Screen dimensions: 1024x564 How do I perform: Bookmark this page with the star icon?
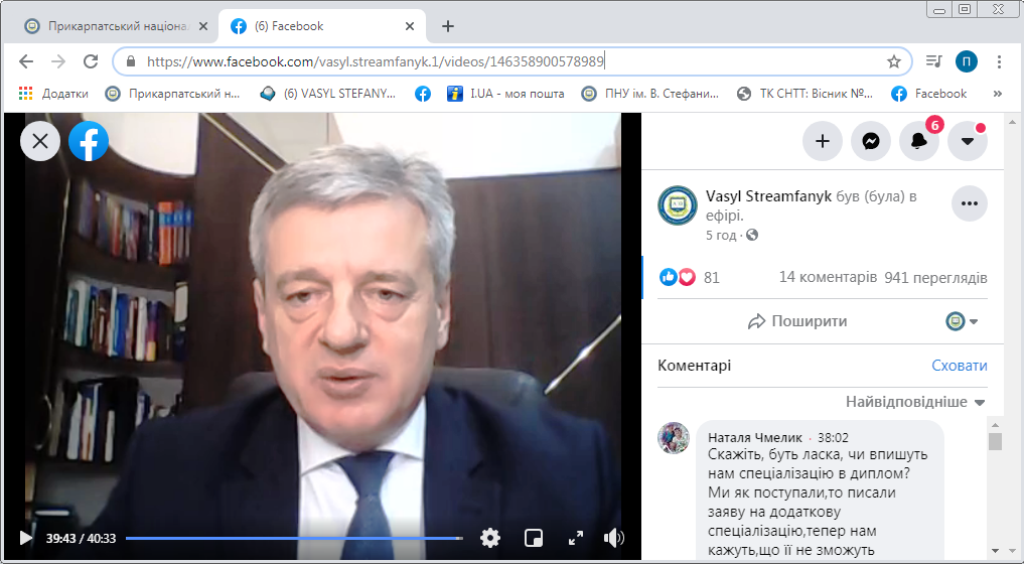click(893, 61)
